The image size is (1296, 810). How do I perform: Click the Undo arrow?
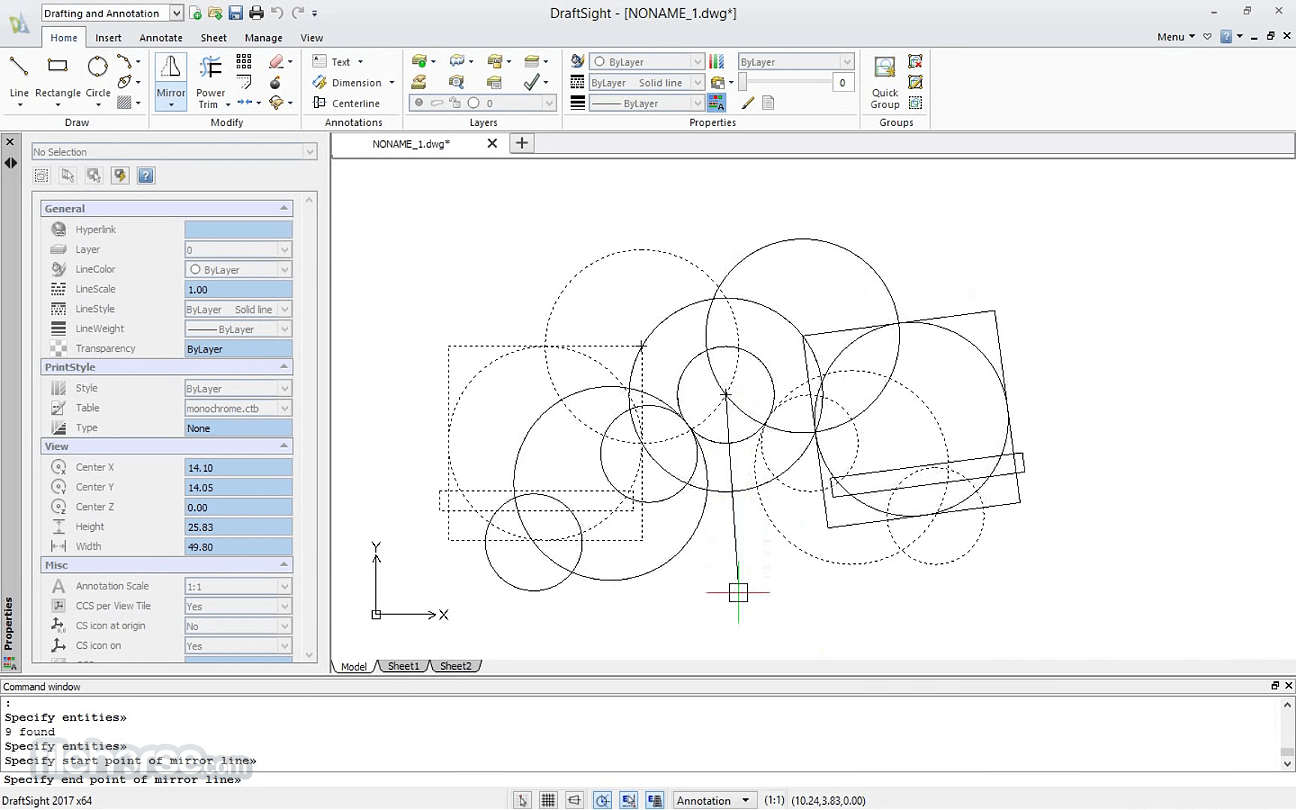pos(277,13)
